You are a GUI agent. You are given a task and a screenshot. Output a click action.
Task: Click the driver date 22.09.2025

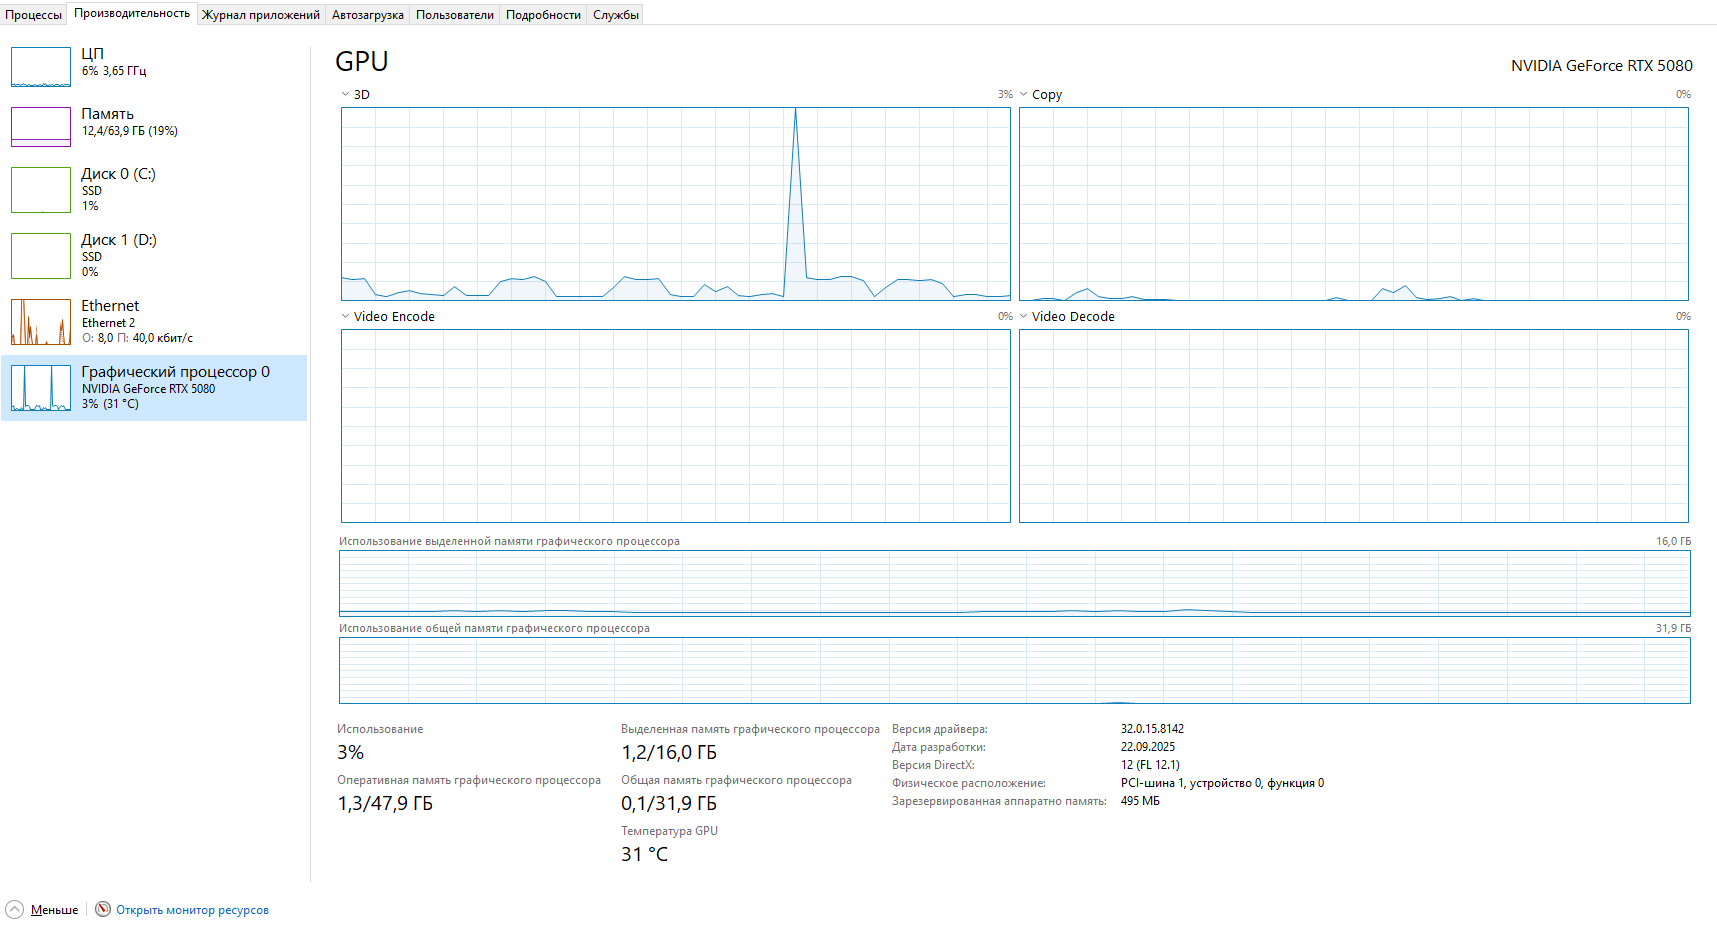point(1148,747)
